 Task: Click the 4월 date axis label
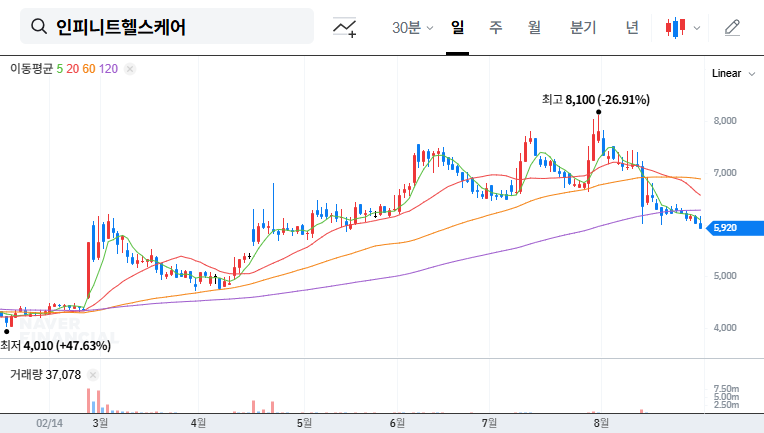click(198, 423)
